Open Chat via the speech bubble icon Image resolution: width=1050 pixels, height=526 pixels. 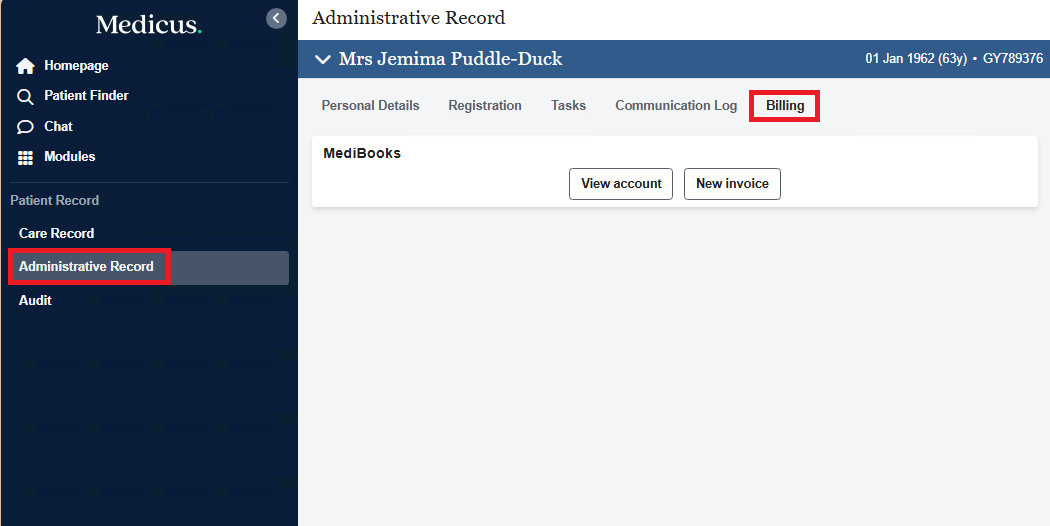(x=26, y=127)
